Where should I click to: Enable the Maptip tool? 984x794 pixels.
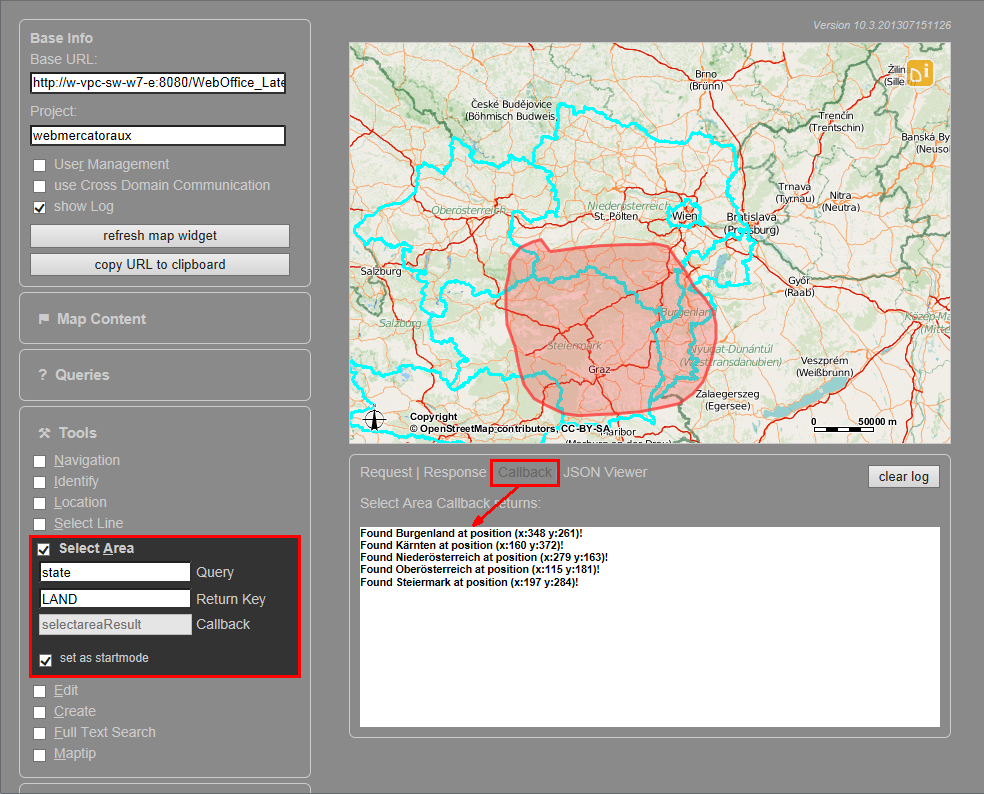(x=38, y=753)
